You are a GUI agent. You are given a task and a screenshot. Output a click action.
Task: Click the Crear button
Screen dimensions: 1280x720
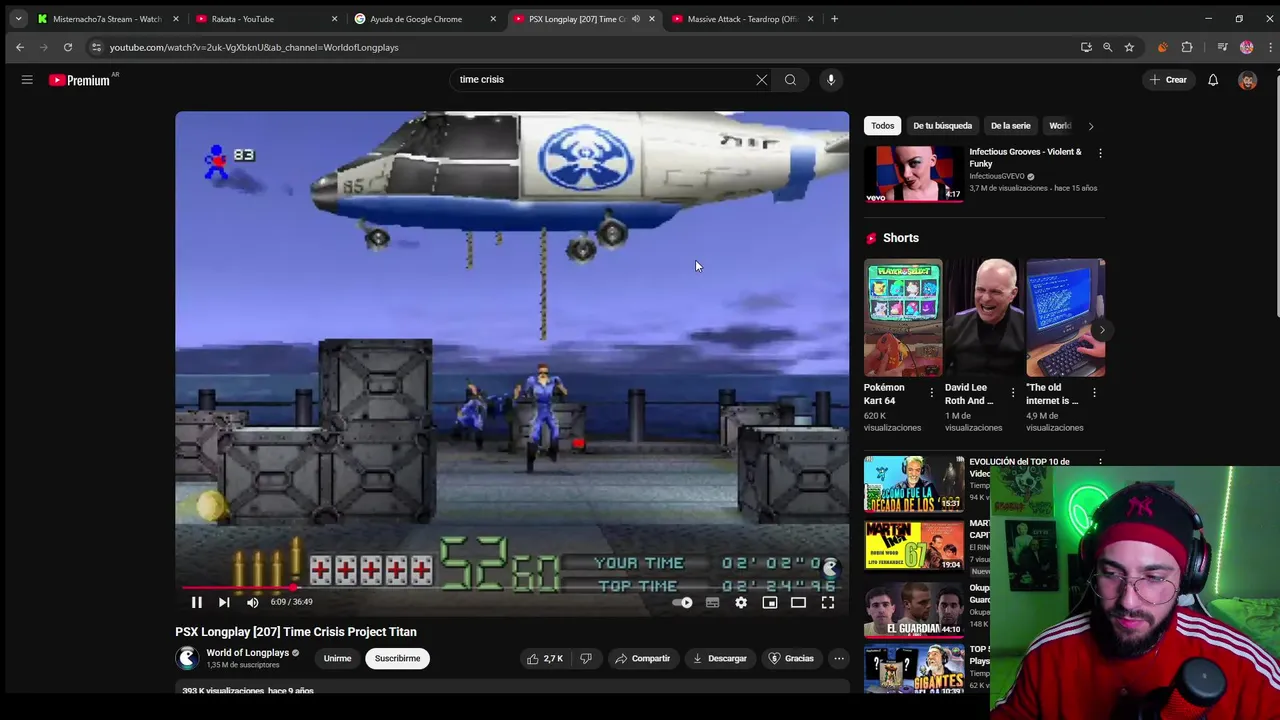click(1168, 80)
